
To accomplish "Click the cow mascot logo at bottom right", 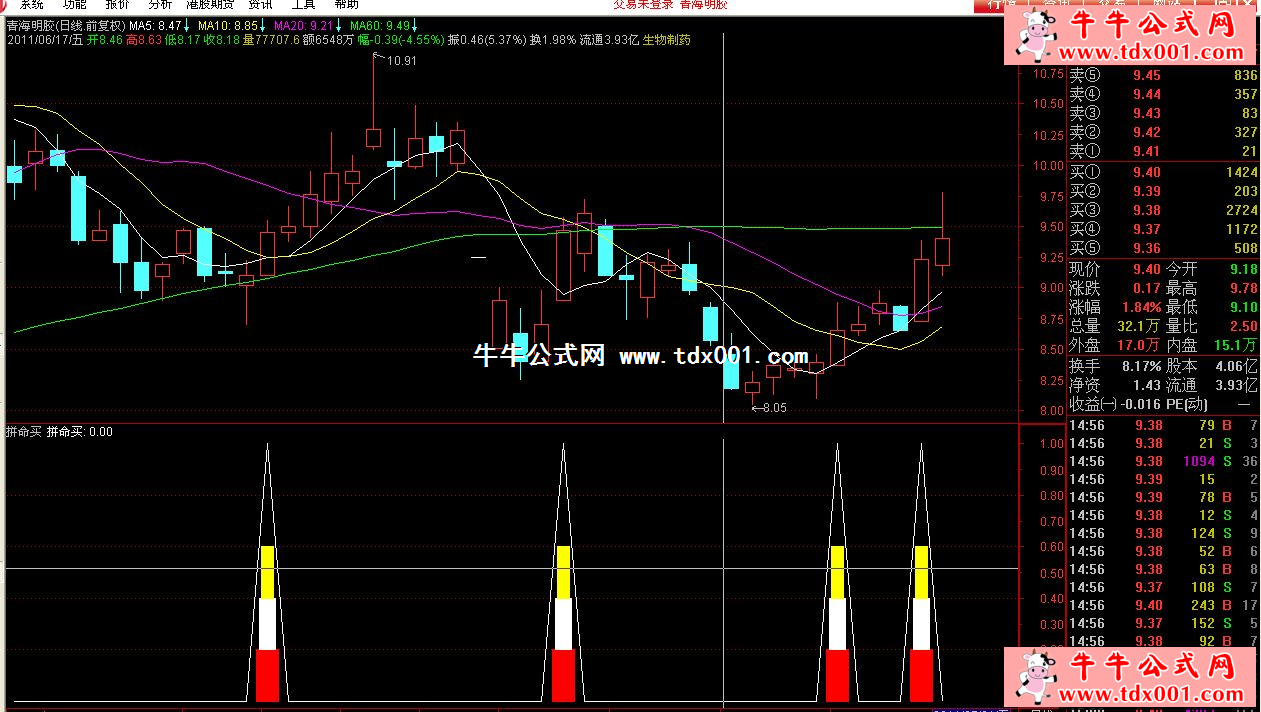I will [x=1039, y=676].
